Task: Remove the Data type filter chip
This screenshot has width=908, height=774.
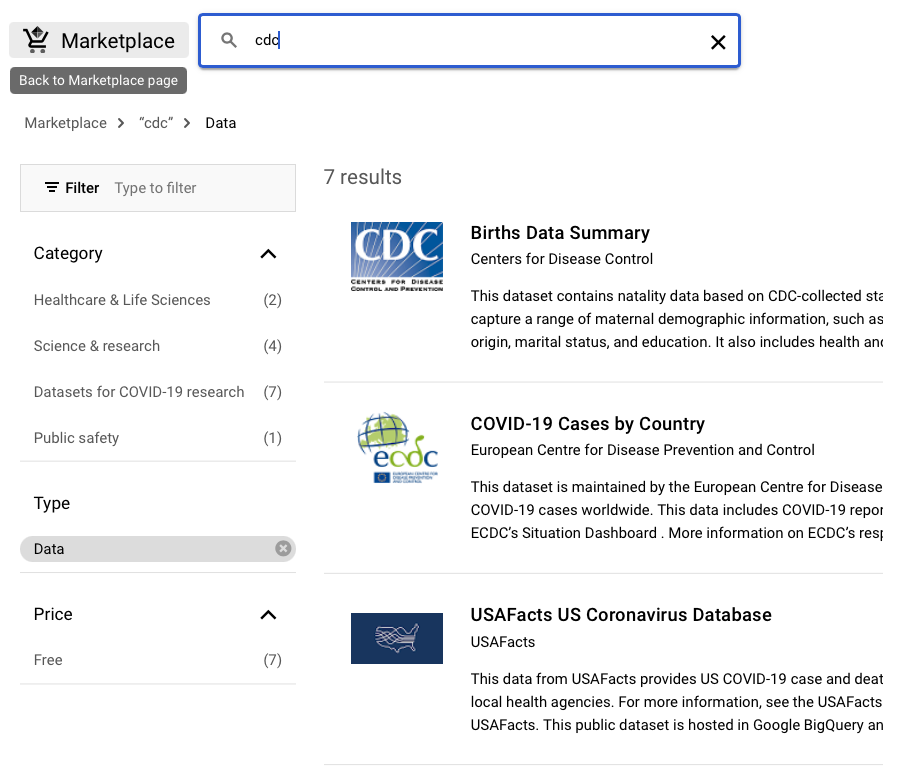Action: point(283,548)
